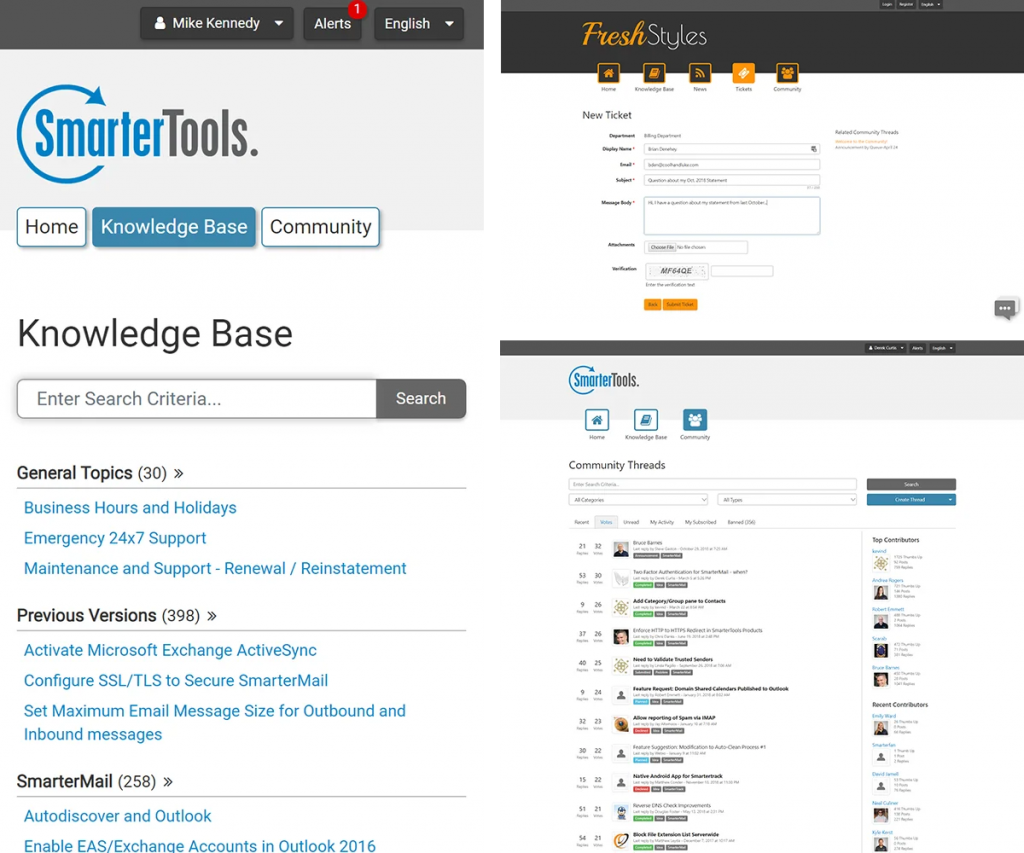The image size is (1024, 853).
Task: Click avatar for Reverse DNS Check Improvements thread
Action: click(621, 812)
